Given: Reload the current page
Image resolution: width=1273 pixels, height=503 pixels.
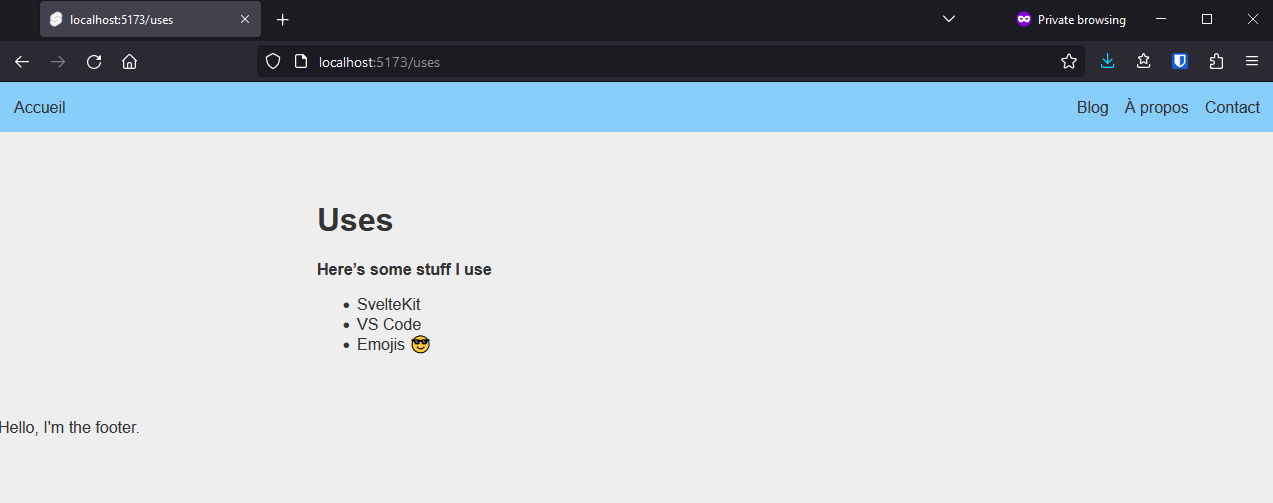Looking at the screenshot, I should [x=94, y=62].
